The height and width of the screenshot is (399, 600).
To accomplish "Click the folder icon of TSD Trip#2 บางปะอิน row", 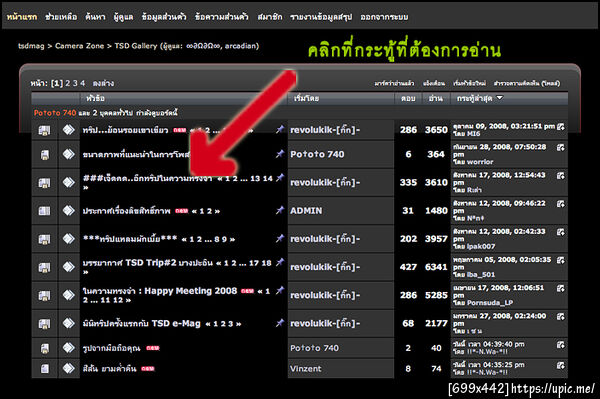I will pyautogui.click(x=44, y=267).
